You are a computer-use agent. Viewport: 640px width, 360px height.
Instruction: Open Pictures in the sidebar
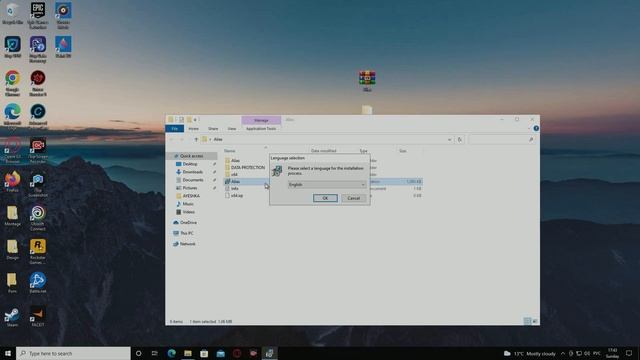point(190,188)
